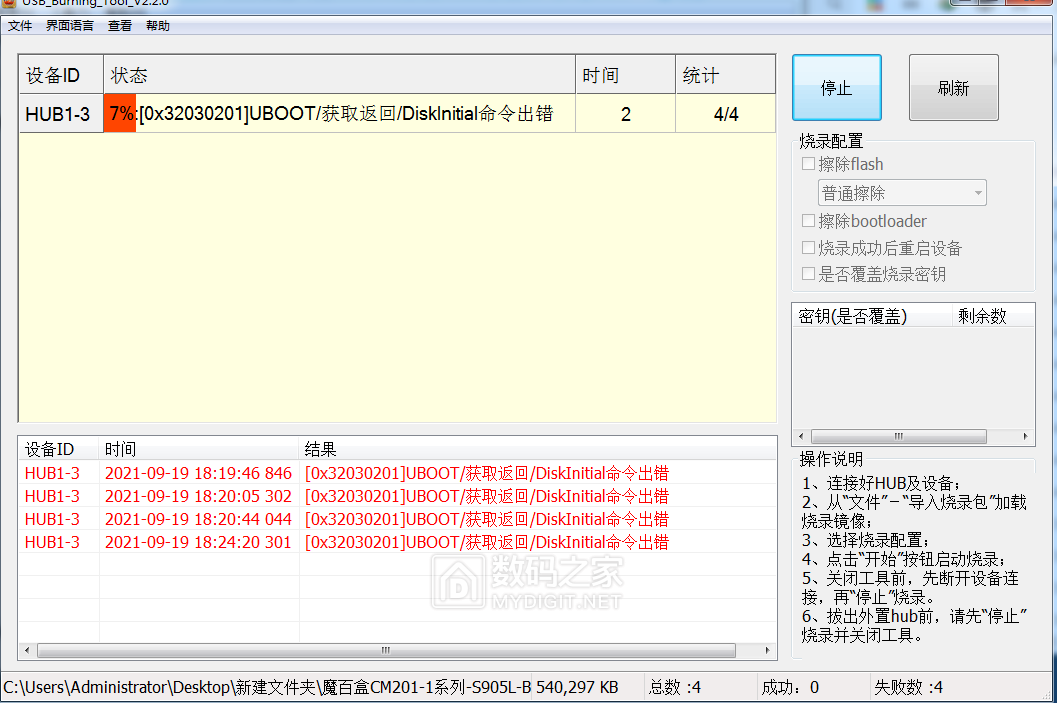
Task: Enable the 擦除flash checkbox
Action: (x=808, y=163)
